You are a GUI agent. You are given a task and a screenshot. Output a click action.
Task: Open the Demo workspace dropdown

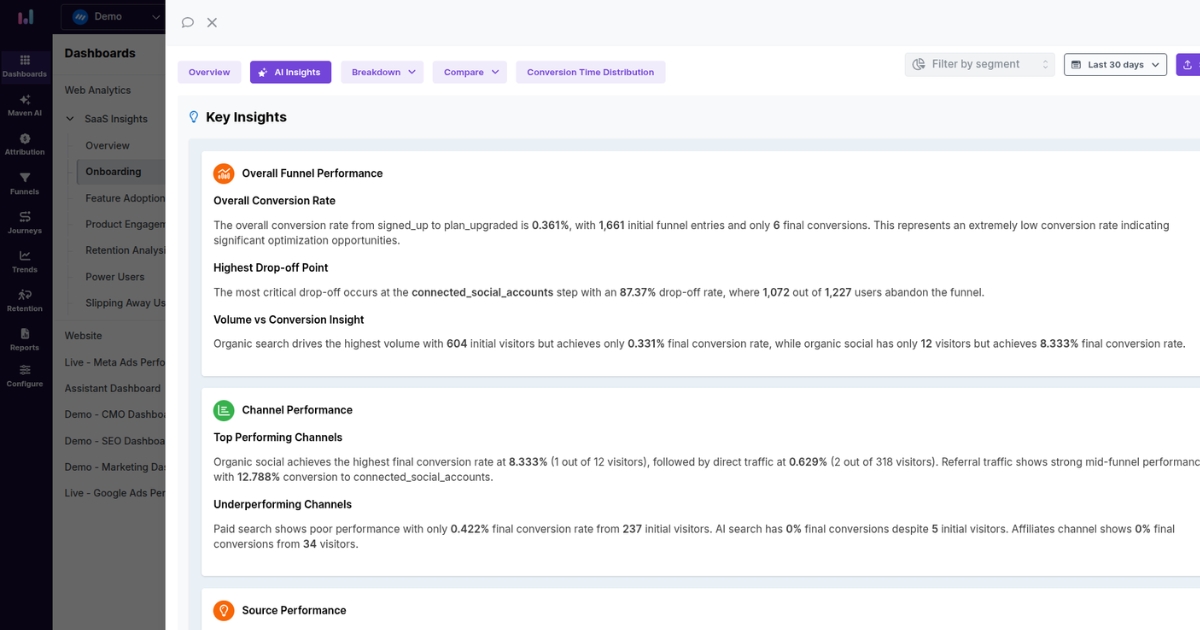[x=112, y=17]
